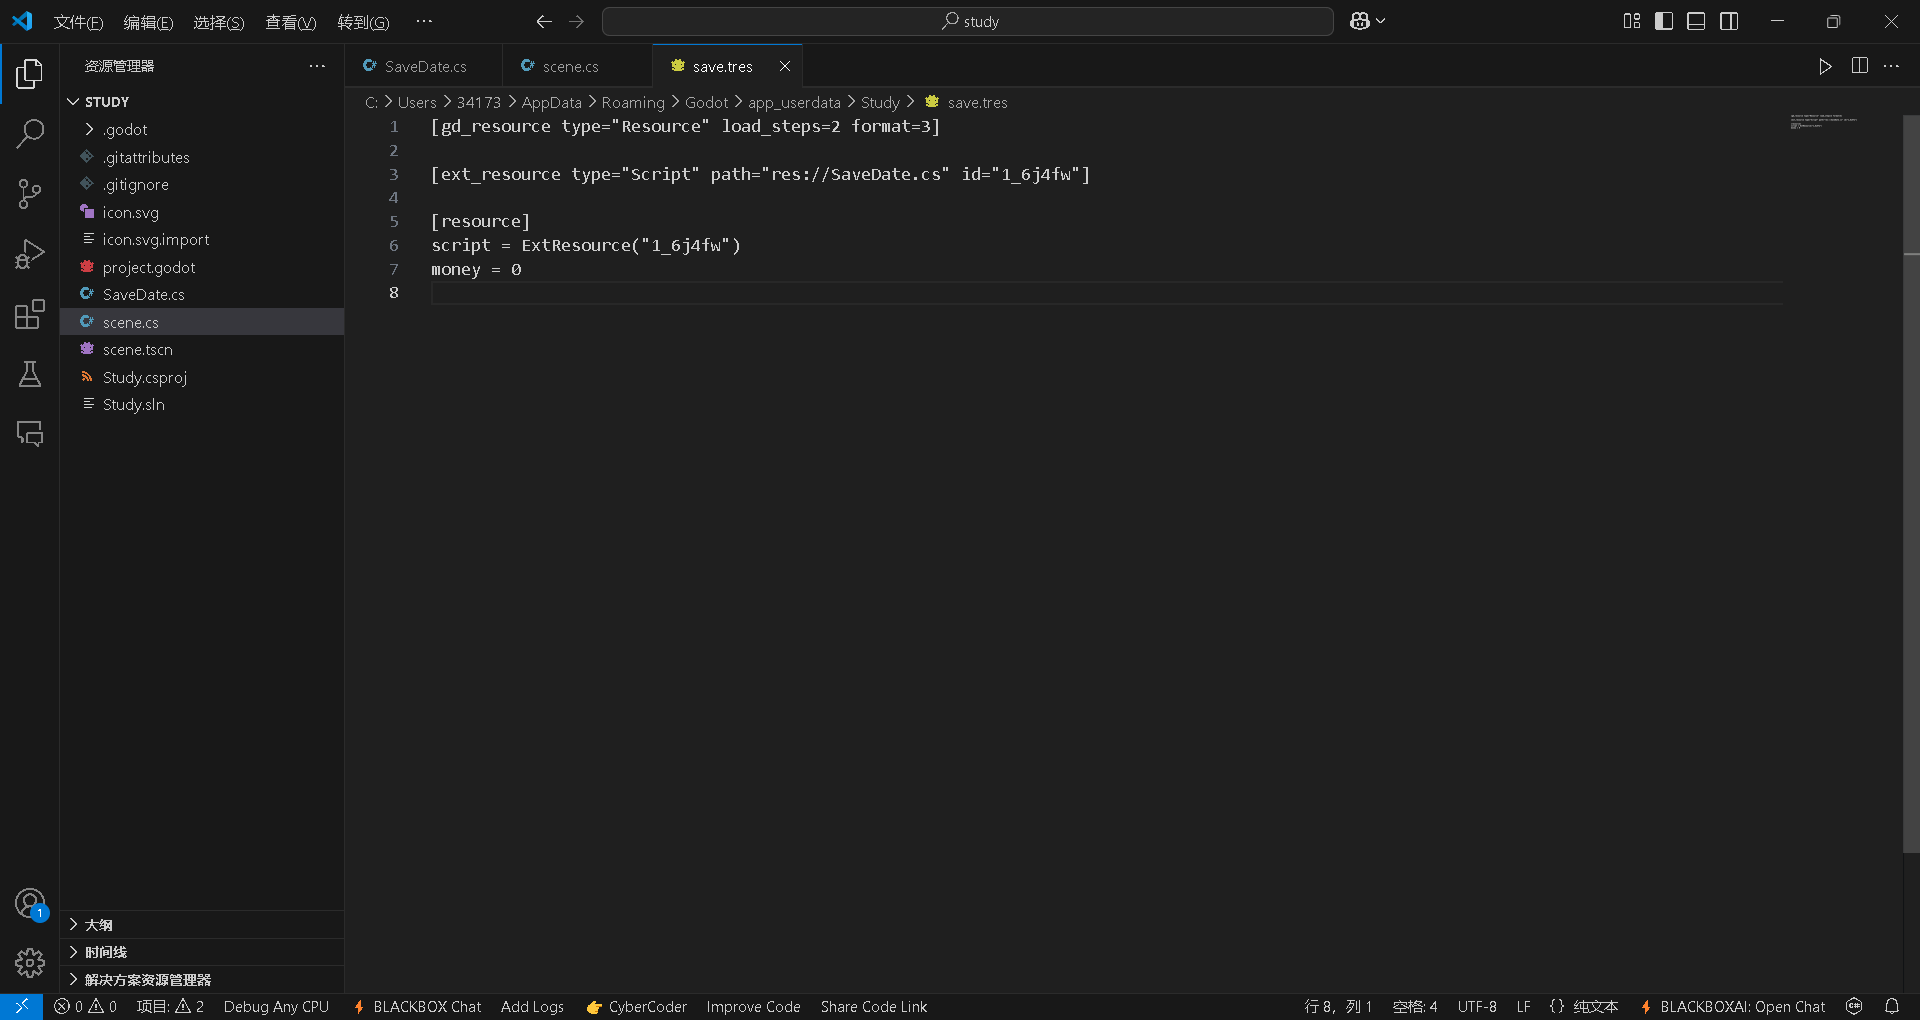Open the 编辑(E) menu

(x=148, y=22)
